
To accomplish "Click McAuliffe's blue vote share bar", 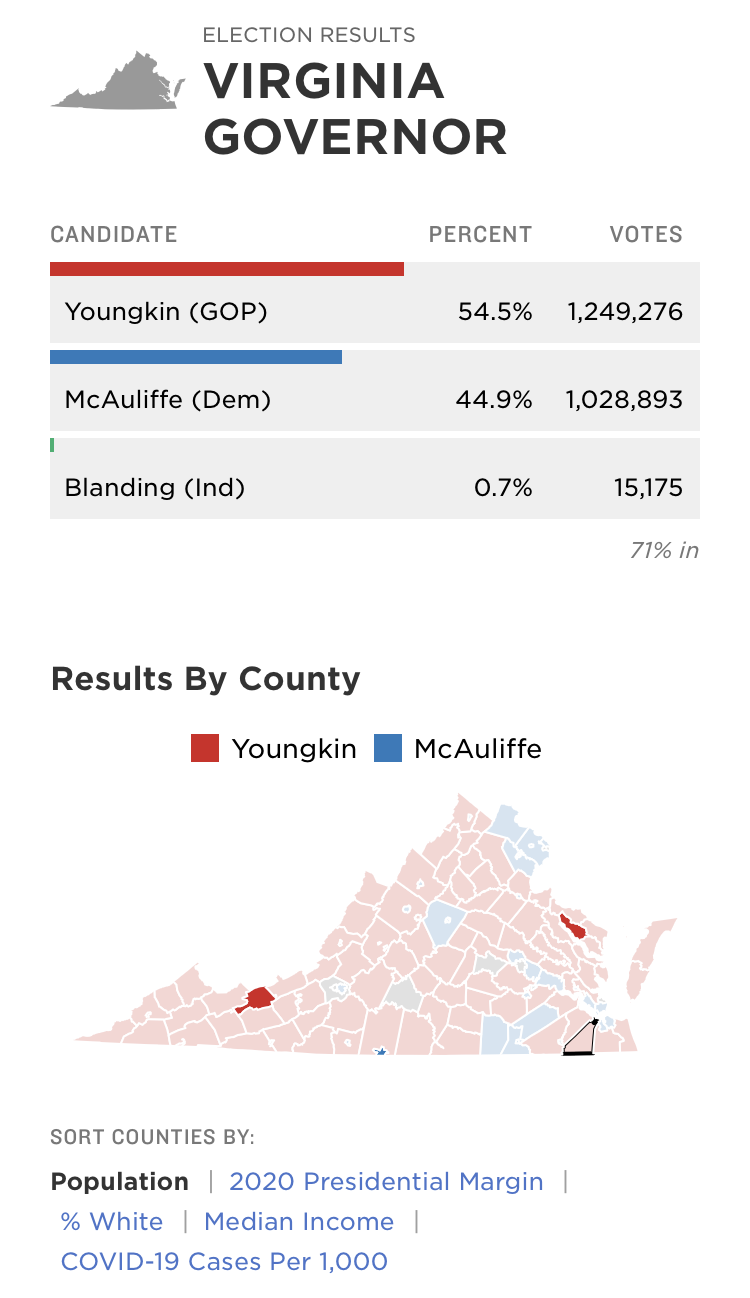I will tap(196, 357).
